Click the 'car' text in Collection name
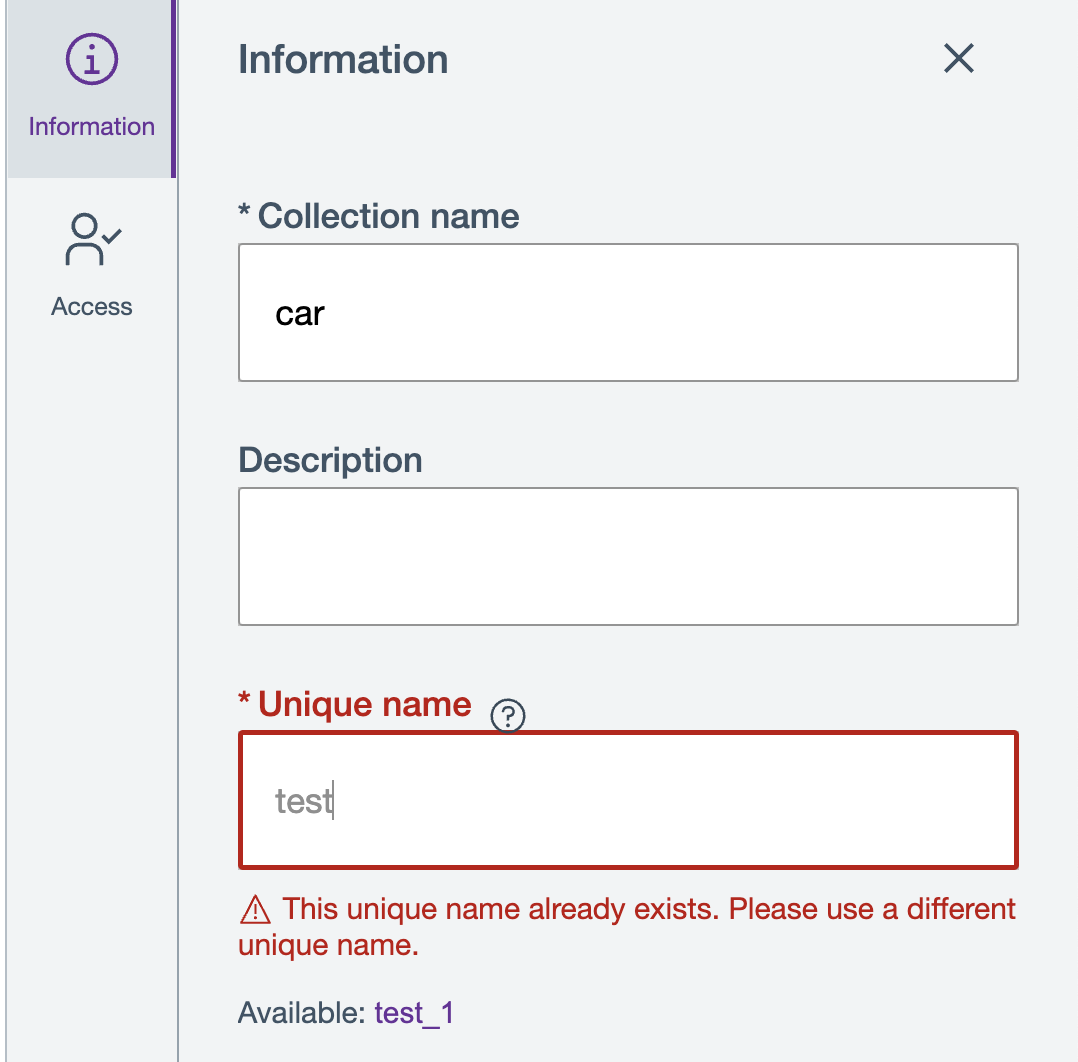The height and width of the screenshot is (1062, 1078). click(x=300, y=314)
